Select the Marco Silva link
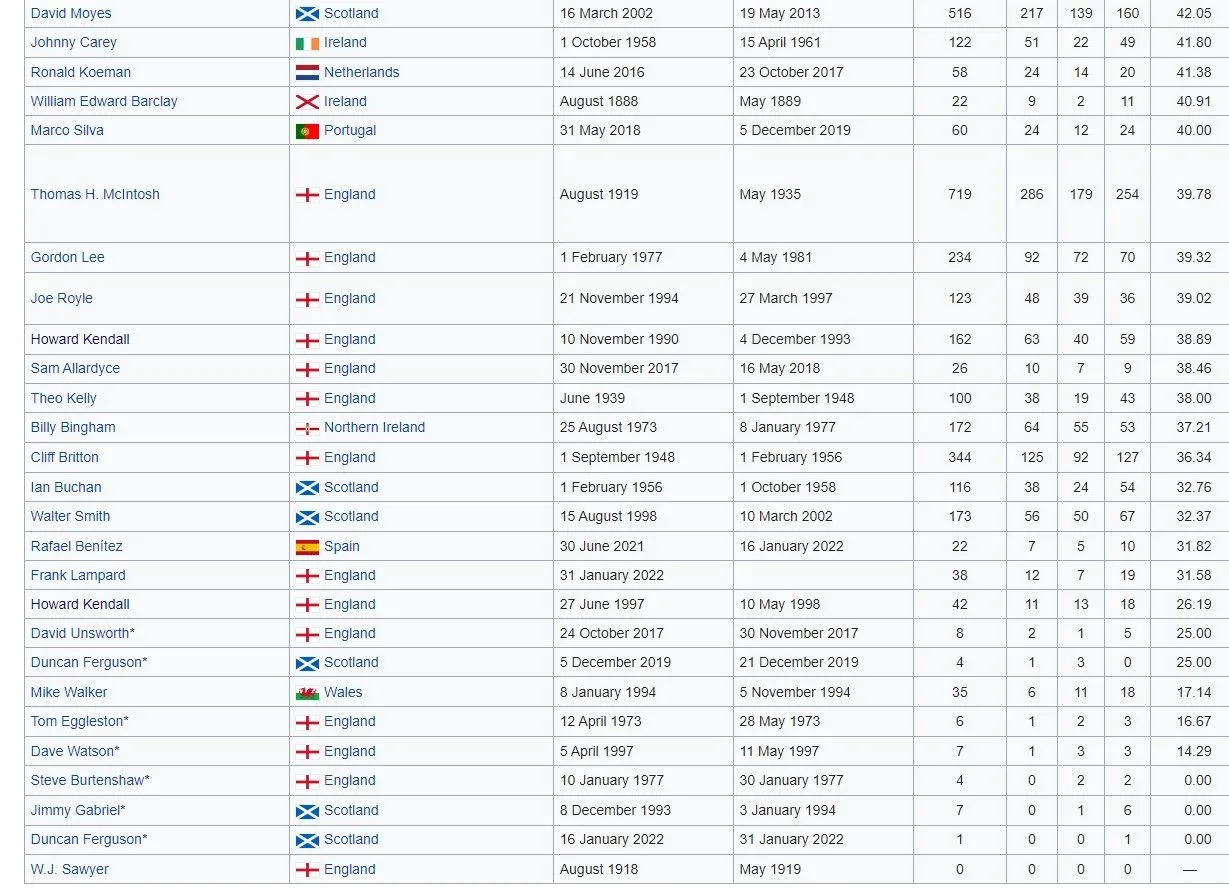 pos(67,130)
